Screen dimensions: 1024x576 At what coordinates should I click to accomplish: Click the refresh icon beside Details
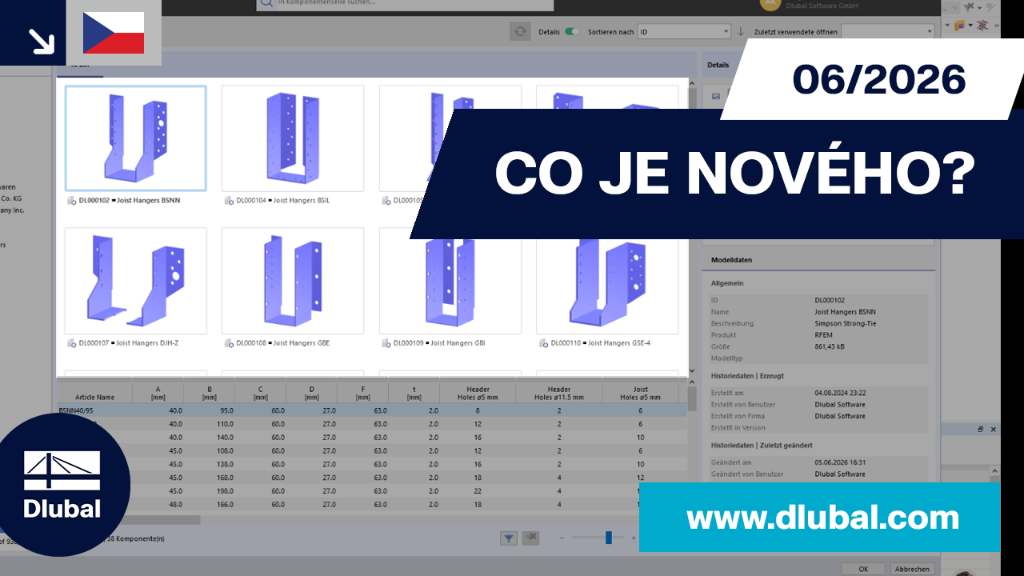pyautogui.click(x=520, y=31)
